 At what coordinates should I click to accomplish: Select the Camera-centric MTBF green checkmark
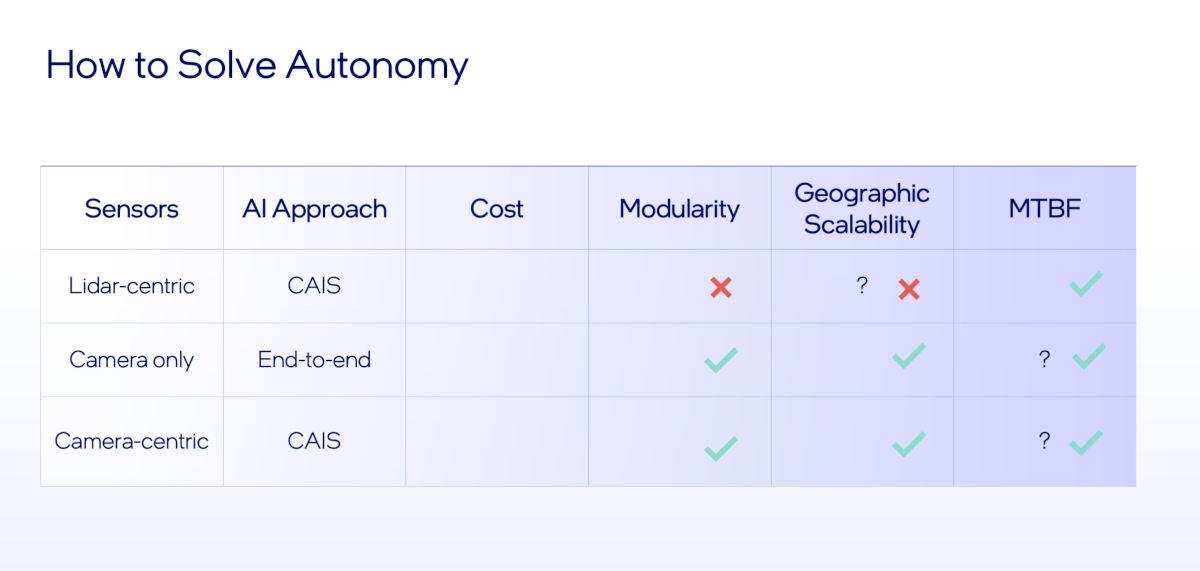1086,442
